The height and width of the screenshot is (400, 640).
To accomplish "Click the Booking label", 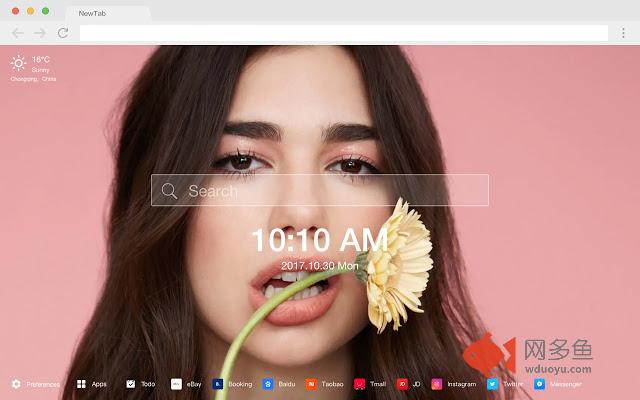I will coord(240,384).
